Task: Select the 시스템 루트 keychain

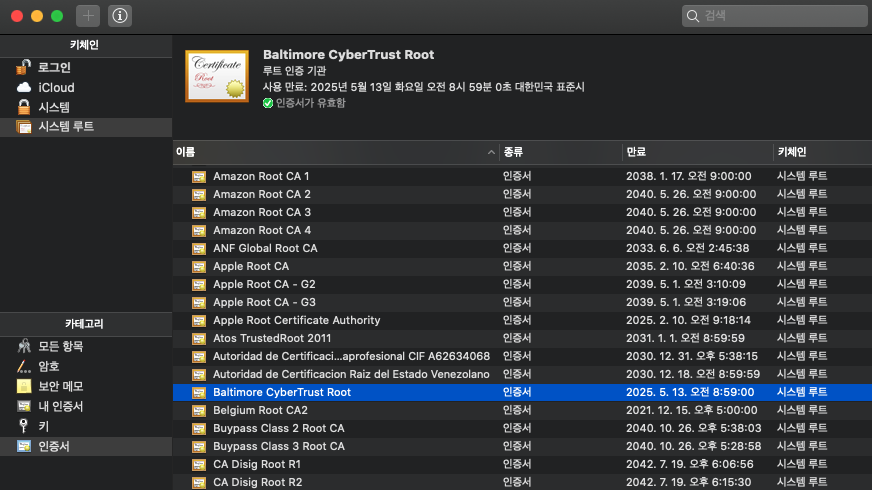Action: pyautogui.click(x=86, y=127)
